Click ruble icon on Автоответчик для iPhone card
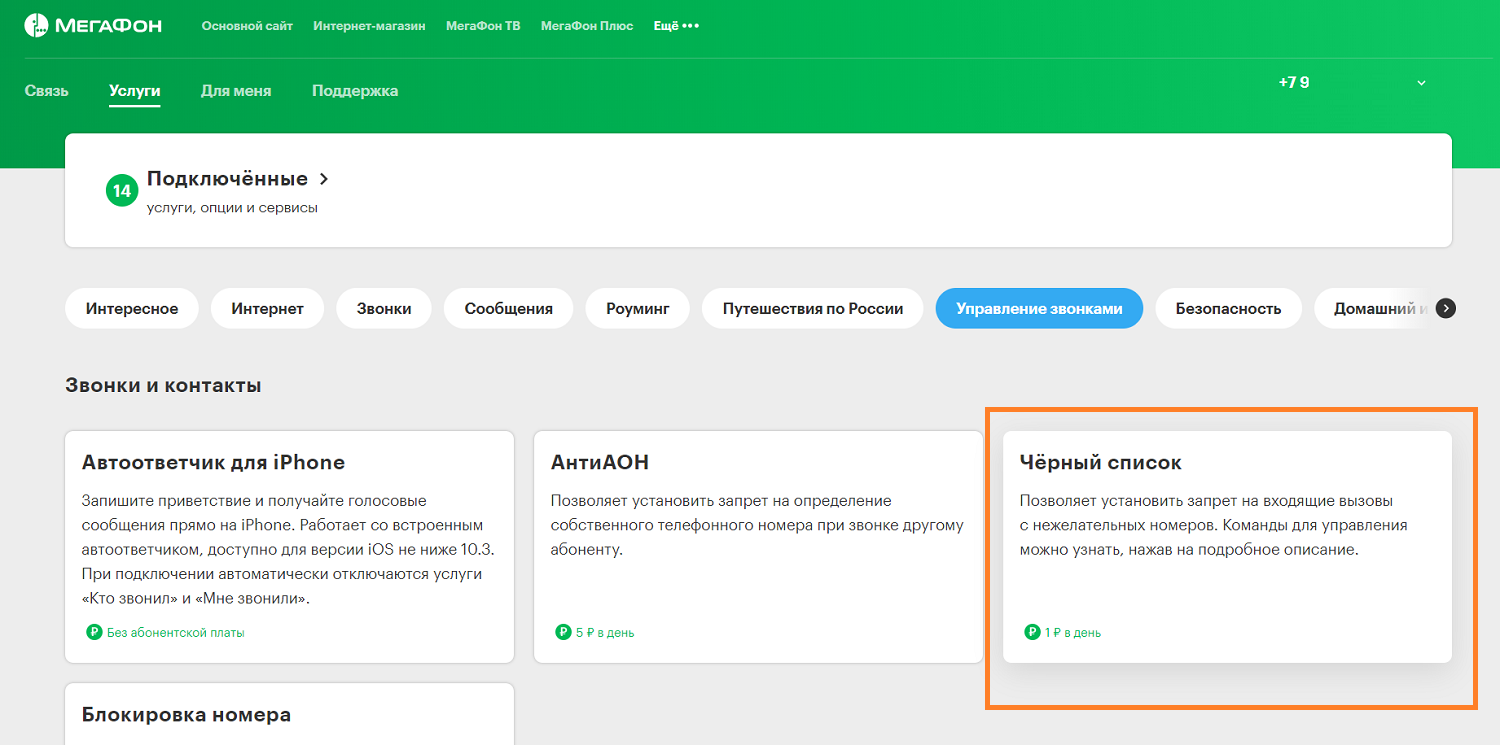Screen dimensions: 1500x745 tap(94, 632)
